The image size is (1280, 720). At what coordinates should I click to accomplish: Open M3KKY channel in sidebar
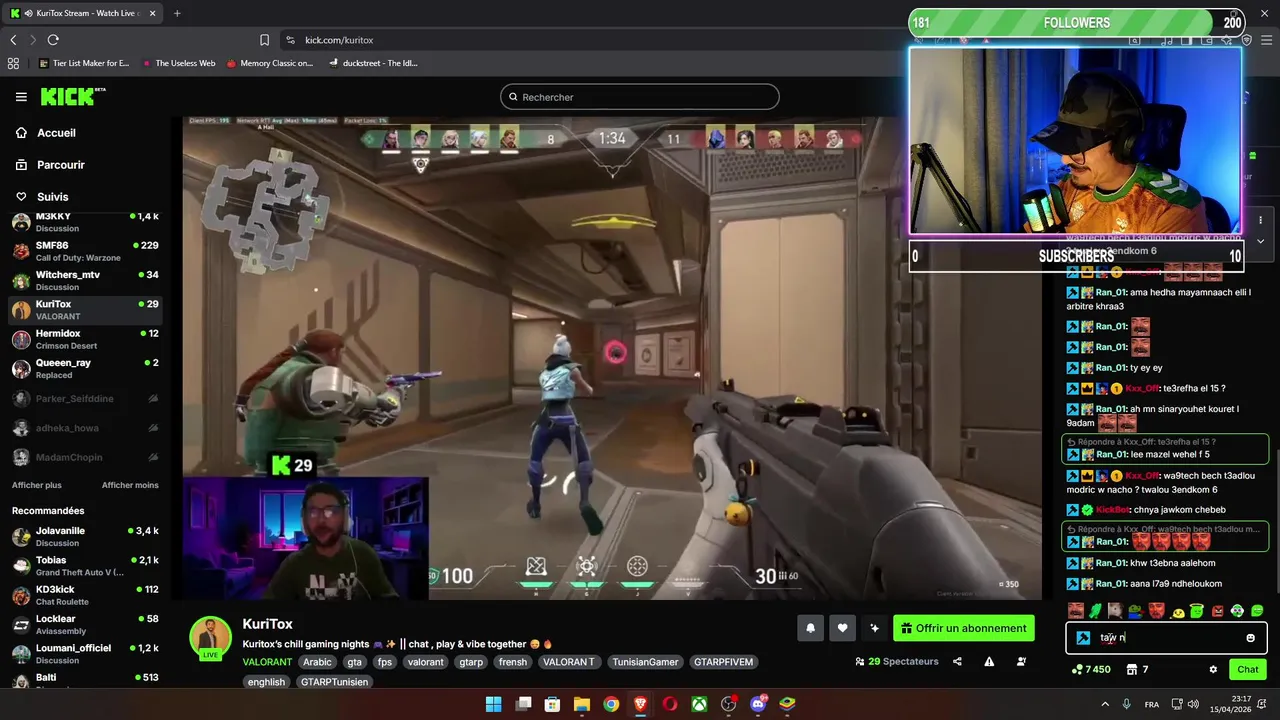pyautogui.click(x=84, y=222)
